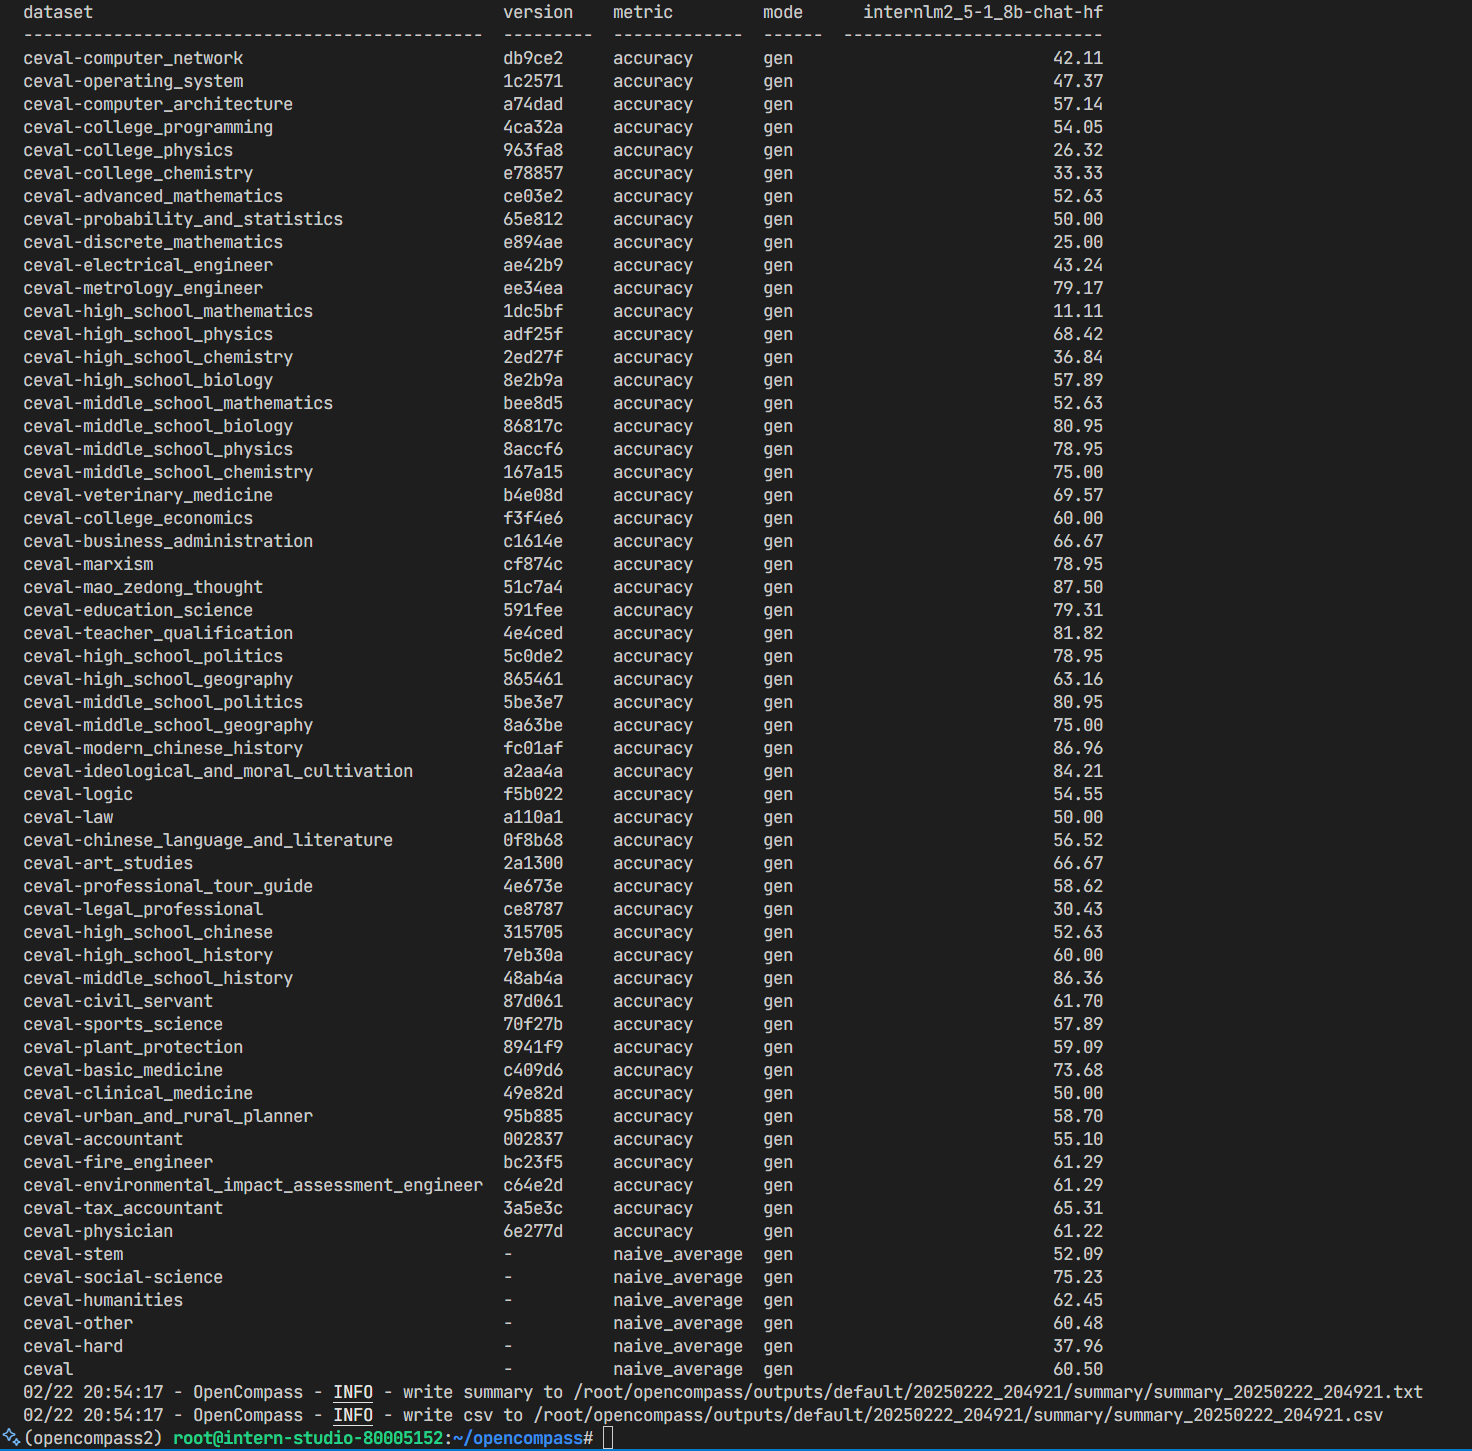This screenshot has height=1451, width=1472.
Task: Select score 73.68 for basic_medicine
Action: click(1078, 1070)
